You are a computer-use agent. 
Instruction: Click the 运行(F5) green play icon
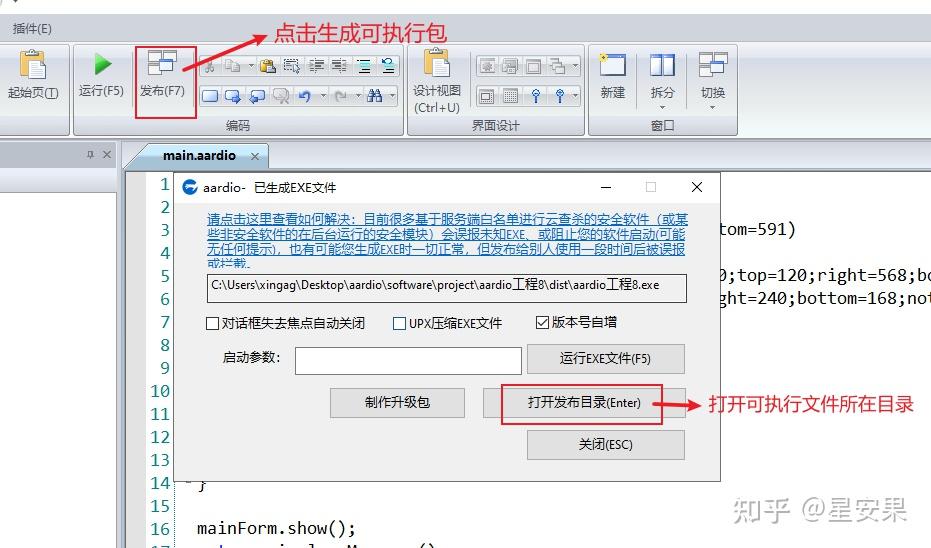pyautogui.click(x=102, y=64)
